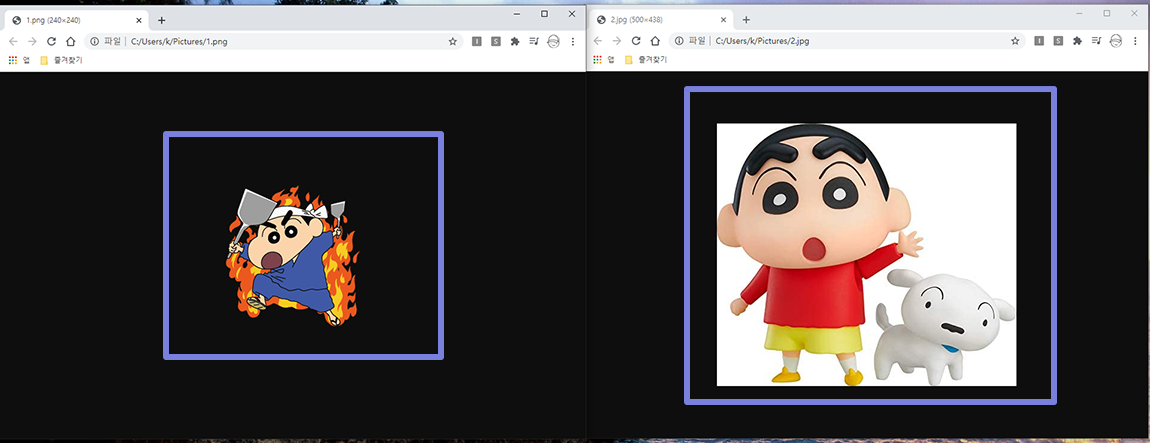Click the S extension icon in 1.png window

click(x=496, y=42)
